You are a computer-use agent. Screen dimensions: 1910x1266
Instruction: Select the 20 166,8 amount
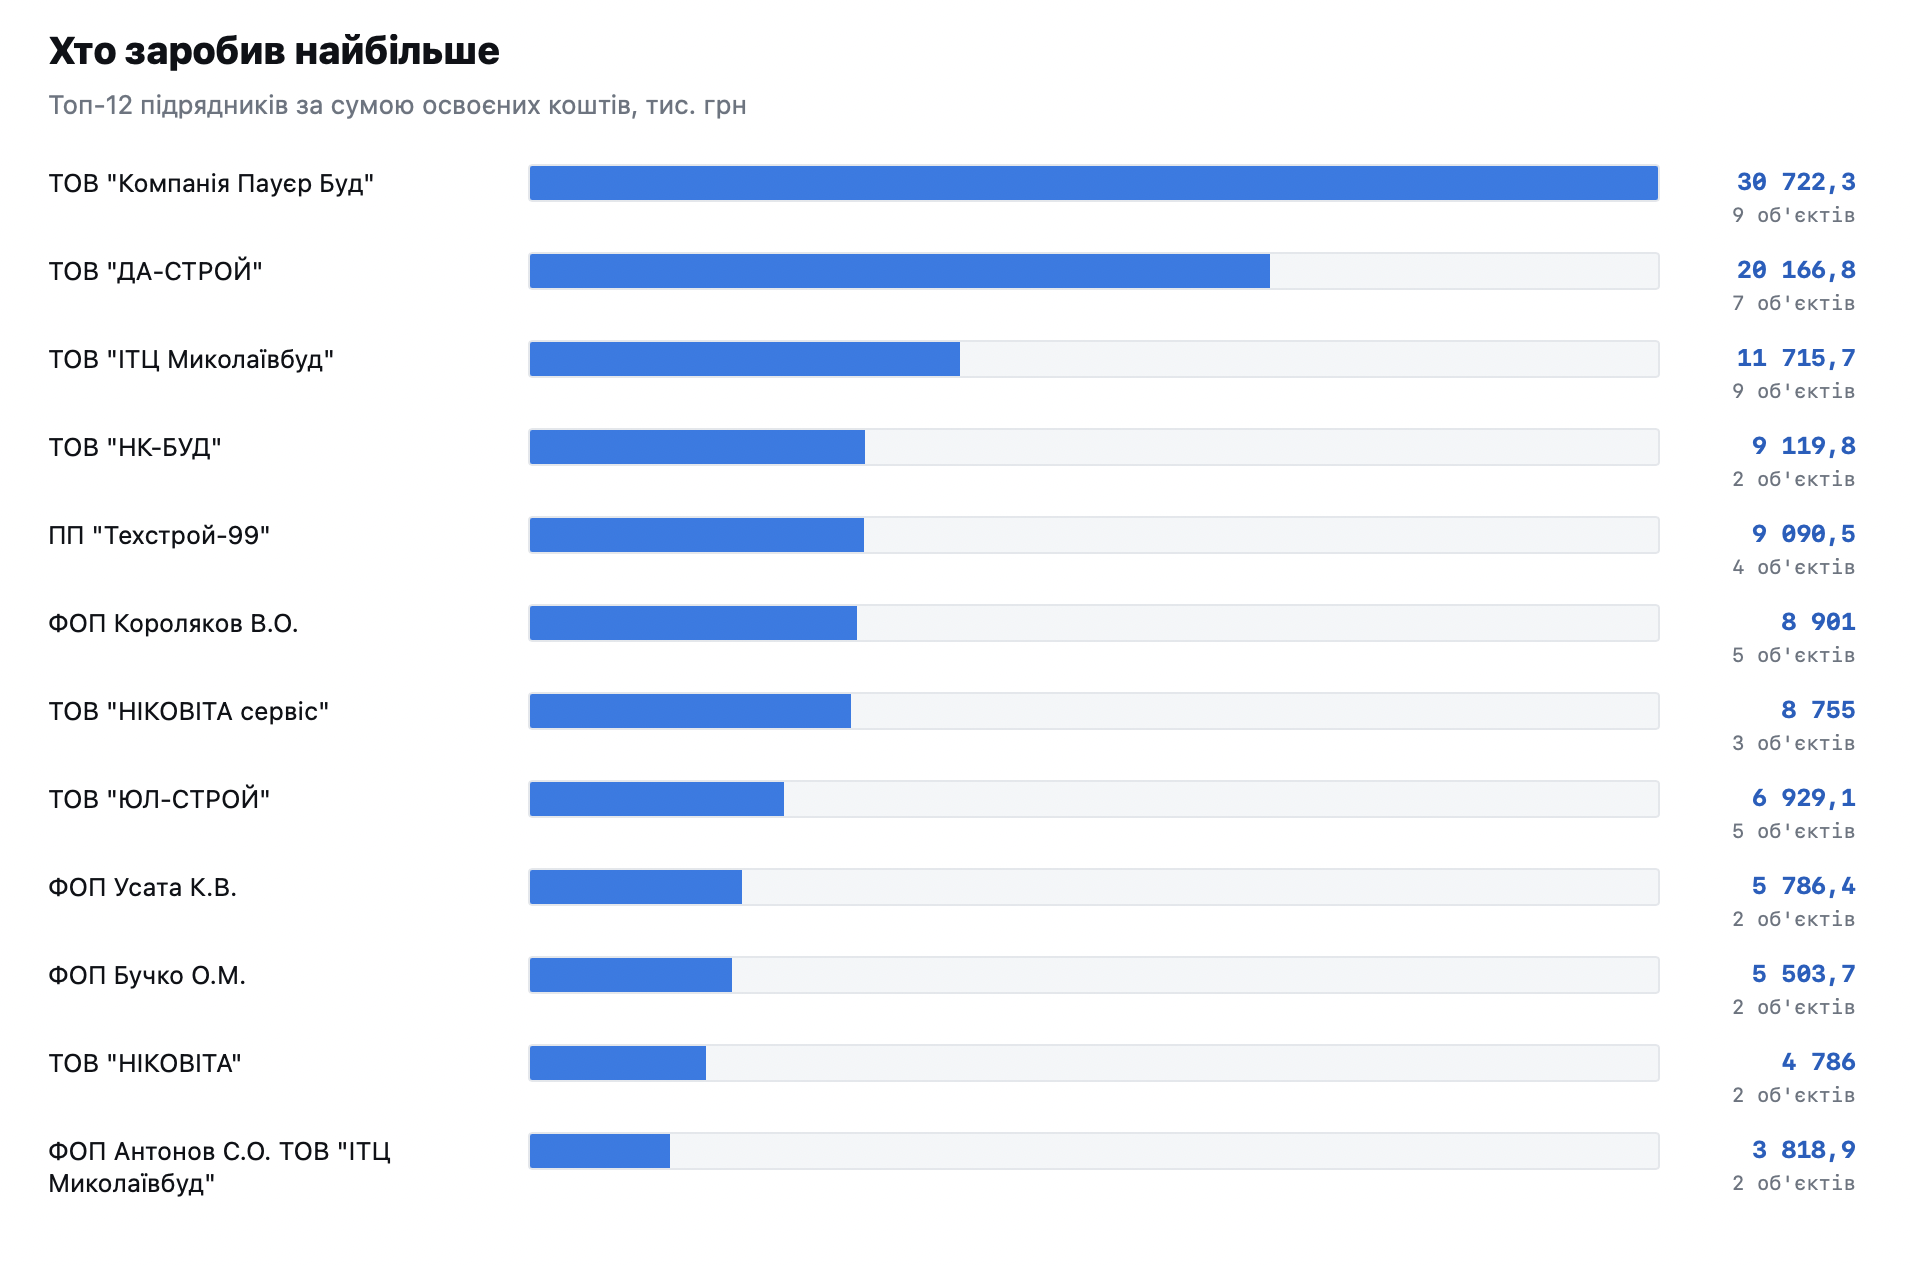(x=1796, y=270)
